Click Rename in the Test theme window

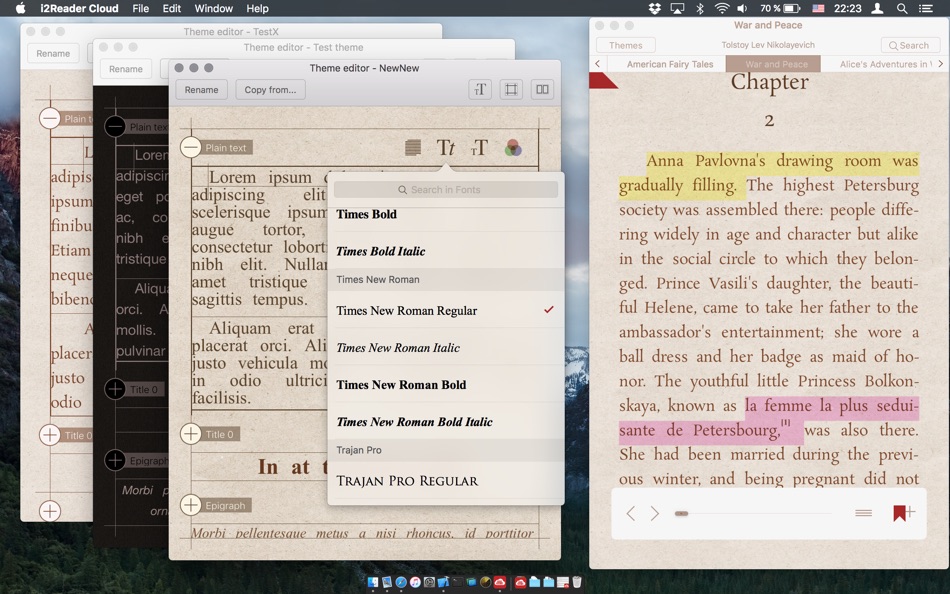click(125, 69)
